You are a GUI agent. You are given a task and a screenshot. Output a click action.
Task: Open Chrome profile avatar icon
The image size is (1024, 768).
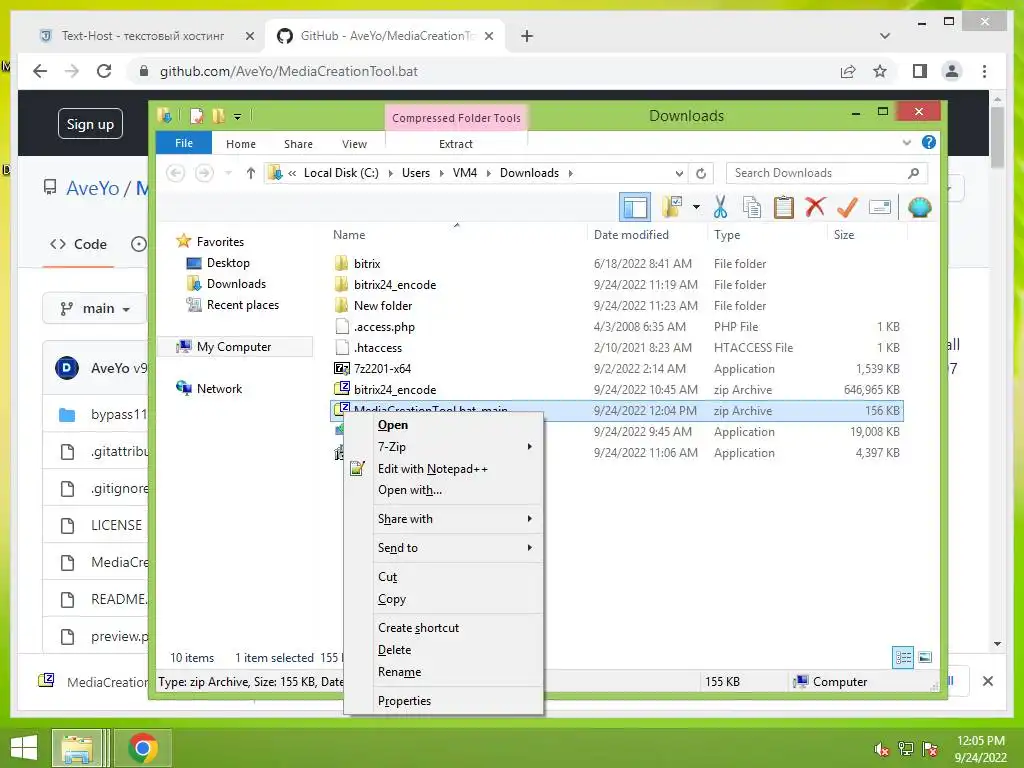952,71
